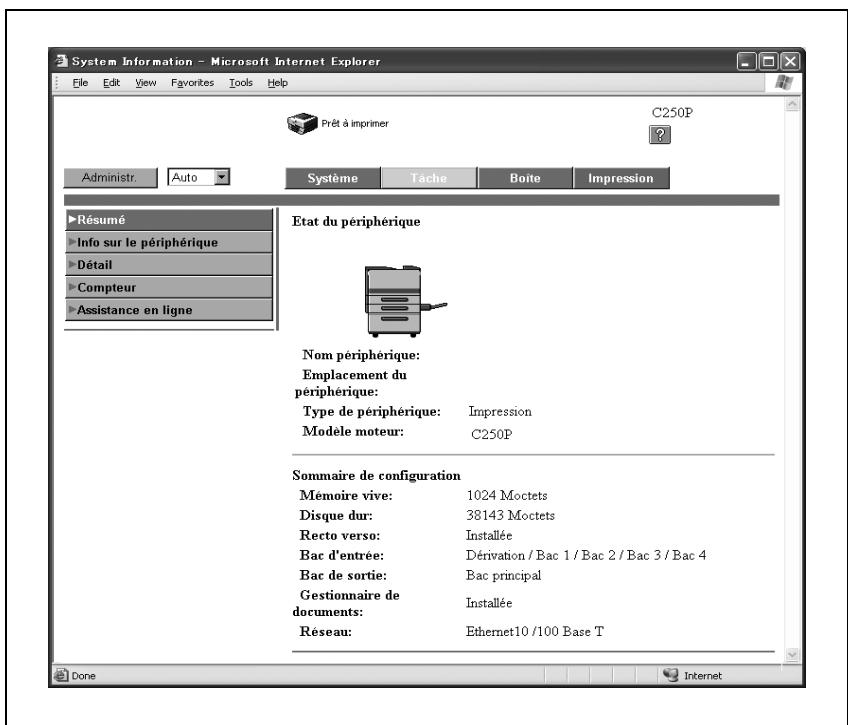Viewport: 848px width, 725px height.
Task: Open Info sur le périphérique
Action: pyautogui.click(x=169, y=243)
